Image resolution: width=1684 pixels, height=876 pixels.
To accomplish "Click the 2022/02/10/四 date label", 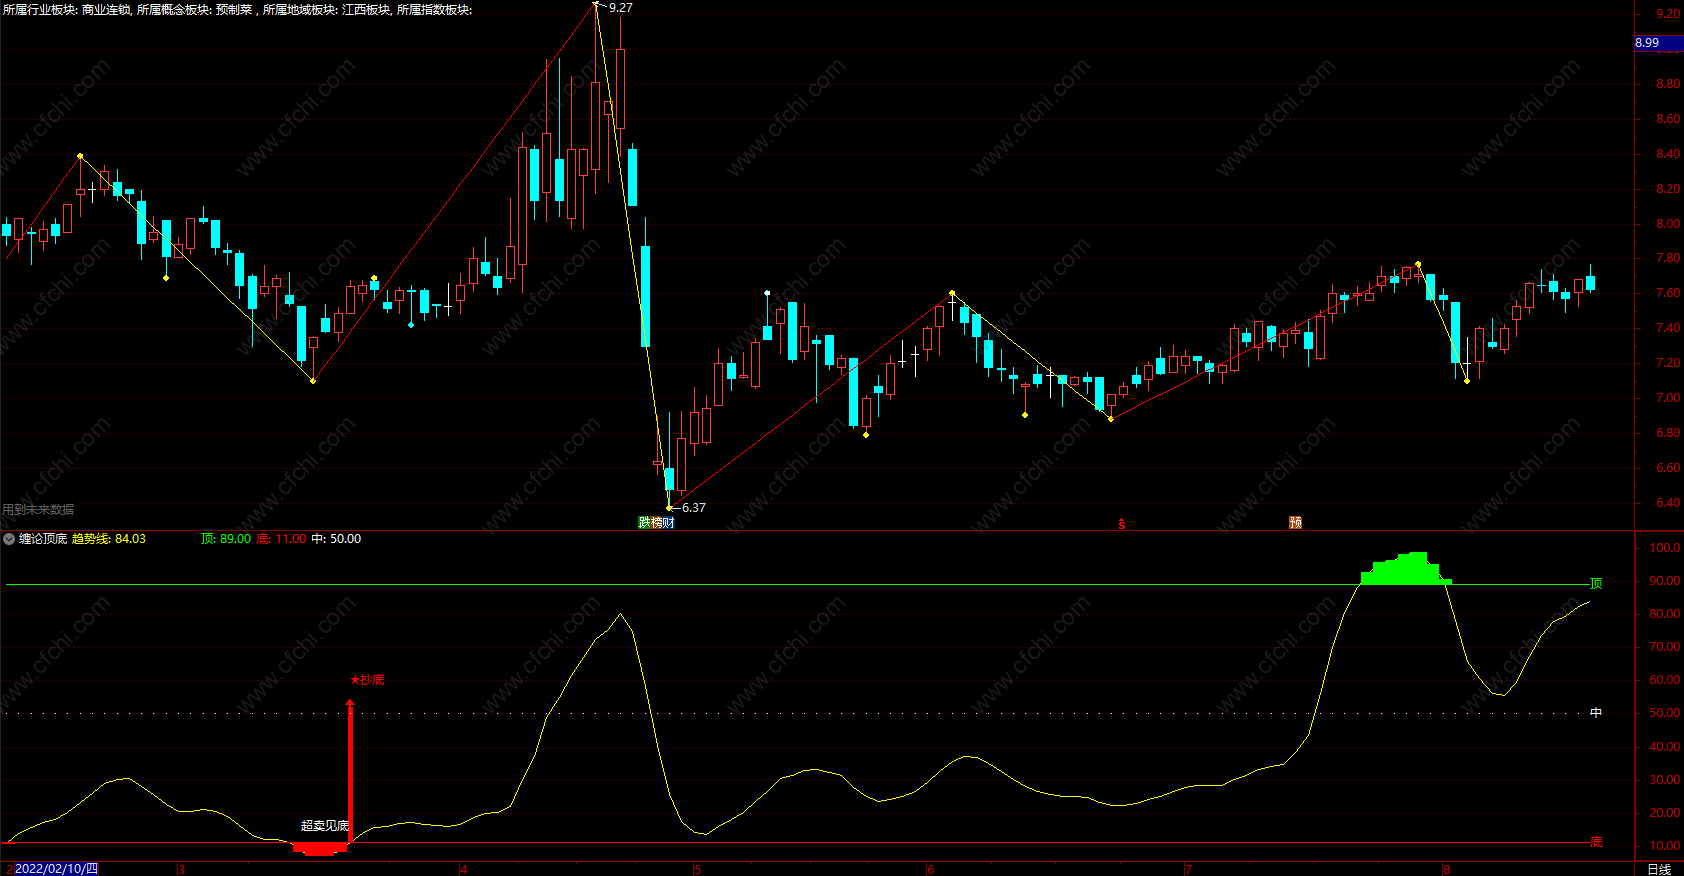I will (x=56, y=869).
